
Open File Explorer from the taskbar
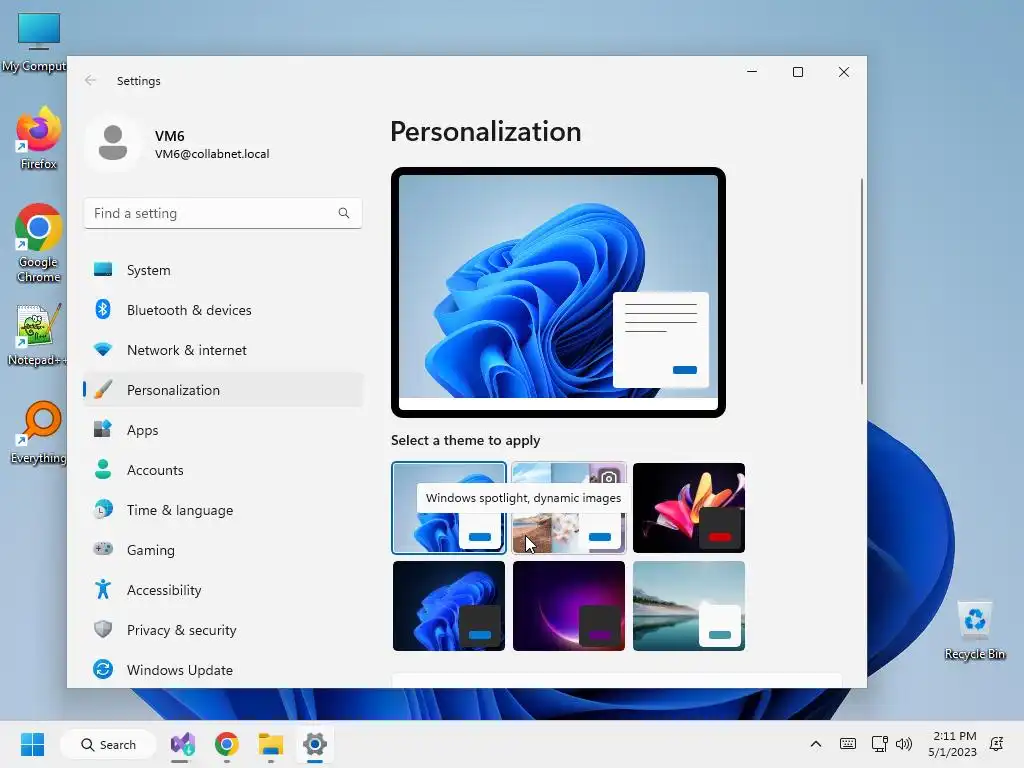(x=270, y=744)
